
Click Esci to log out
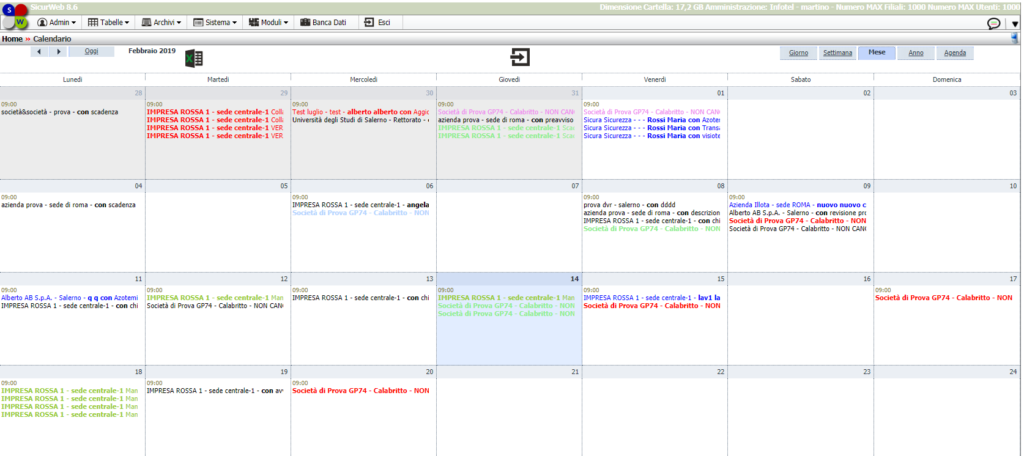coord(378,22)
